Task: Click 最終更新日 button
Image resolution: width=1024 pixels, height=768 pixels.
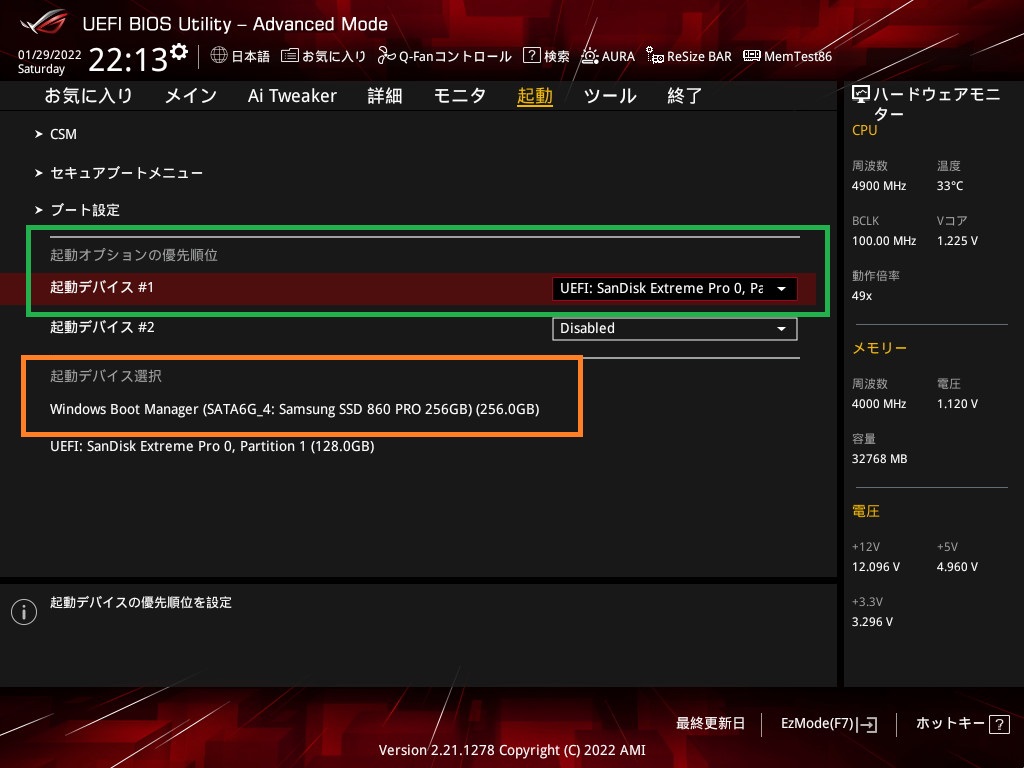Action: coord(710,724)
